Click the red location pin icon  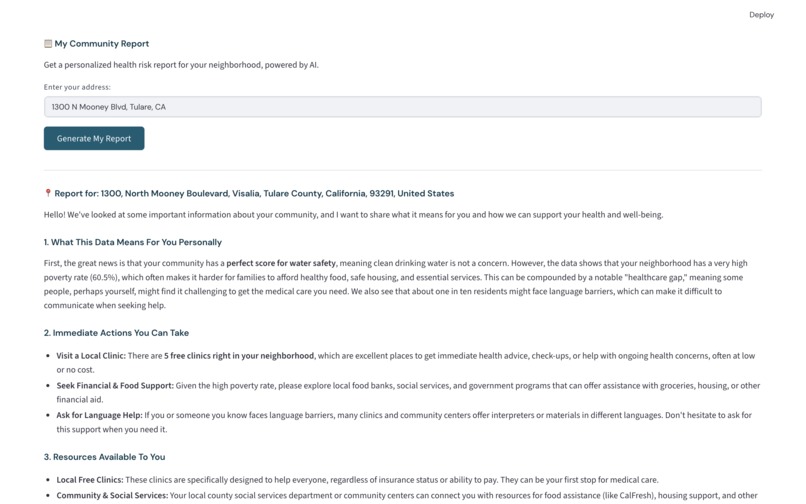click(x=48, y=193)
